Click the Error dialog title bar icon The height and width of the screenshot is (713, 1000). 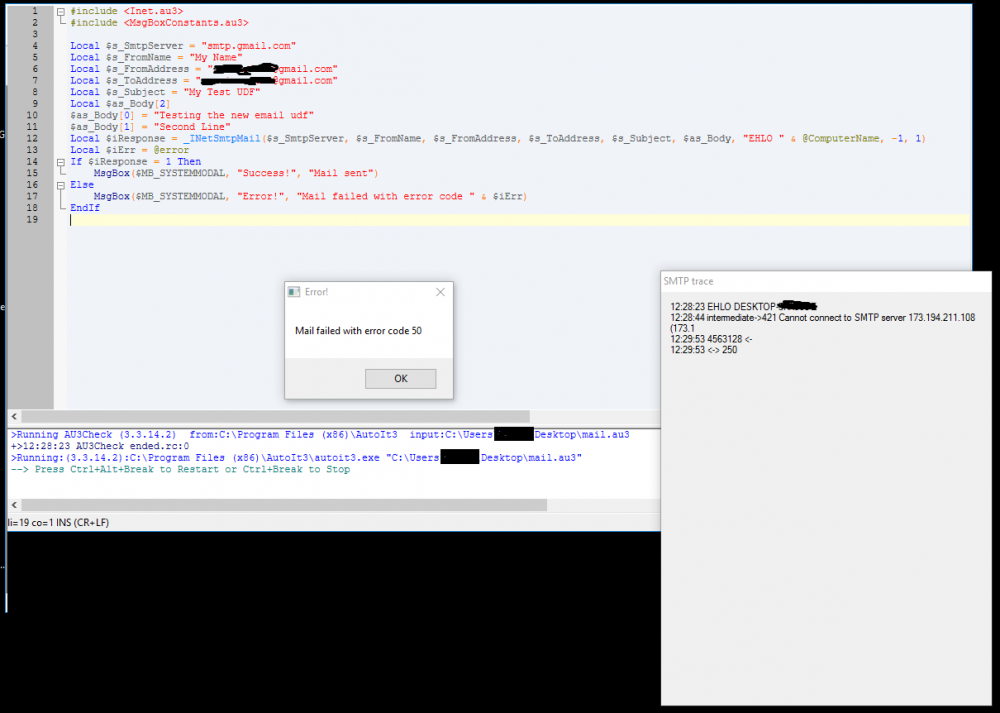tap(294, 291)
